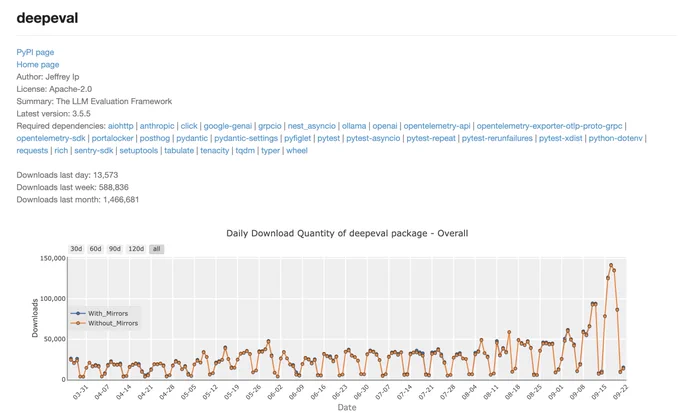Image resolution: width=680 pixels, height=418 pixels.
Task: Open the tenacity dependency link
Action: point(215,150)
